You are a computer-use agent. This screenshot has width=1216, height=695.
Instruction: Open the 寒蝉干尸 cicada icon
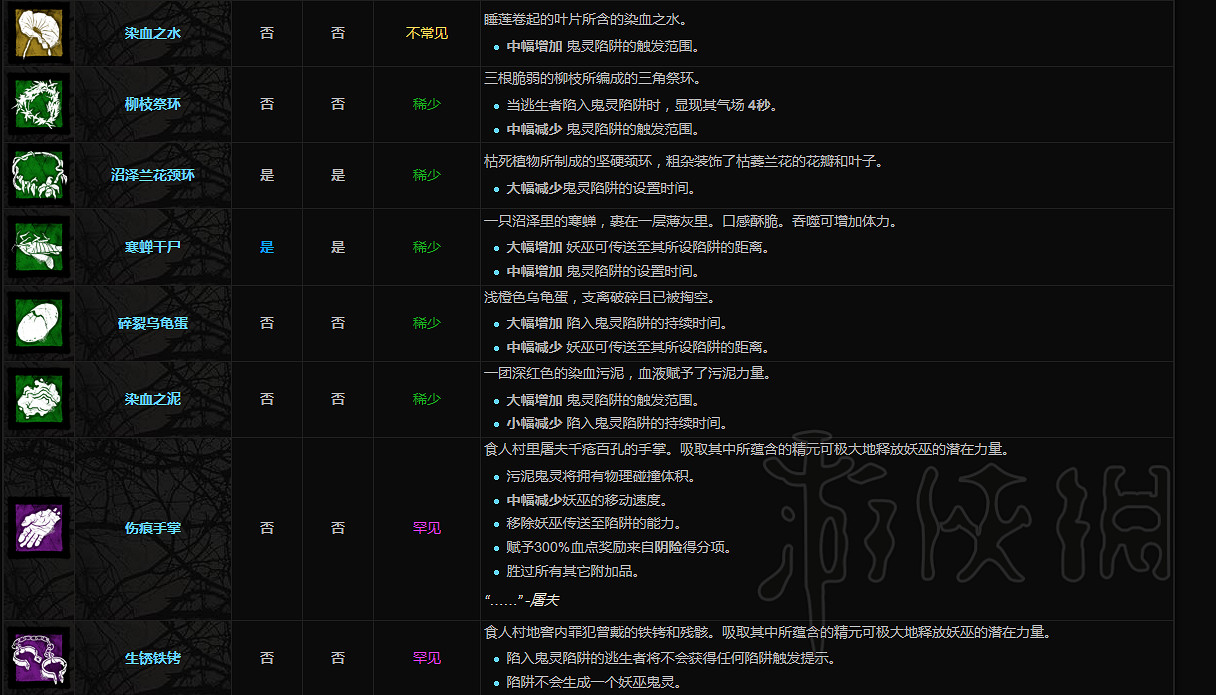tap(38, 248)
